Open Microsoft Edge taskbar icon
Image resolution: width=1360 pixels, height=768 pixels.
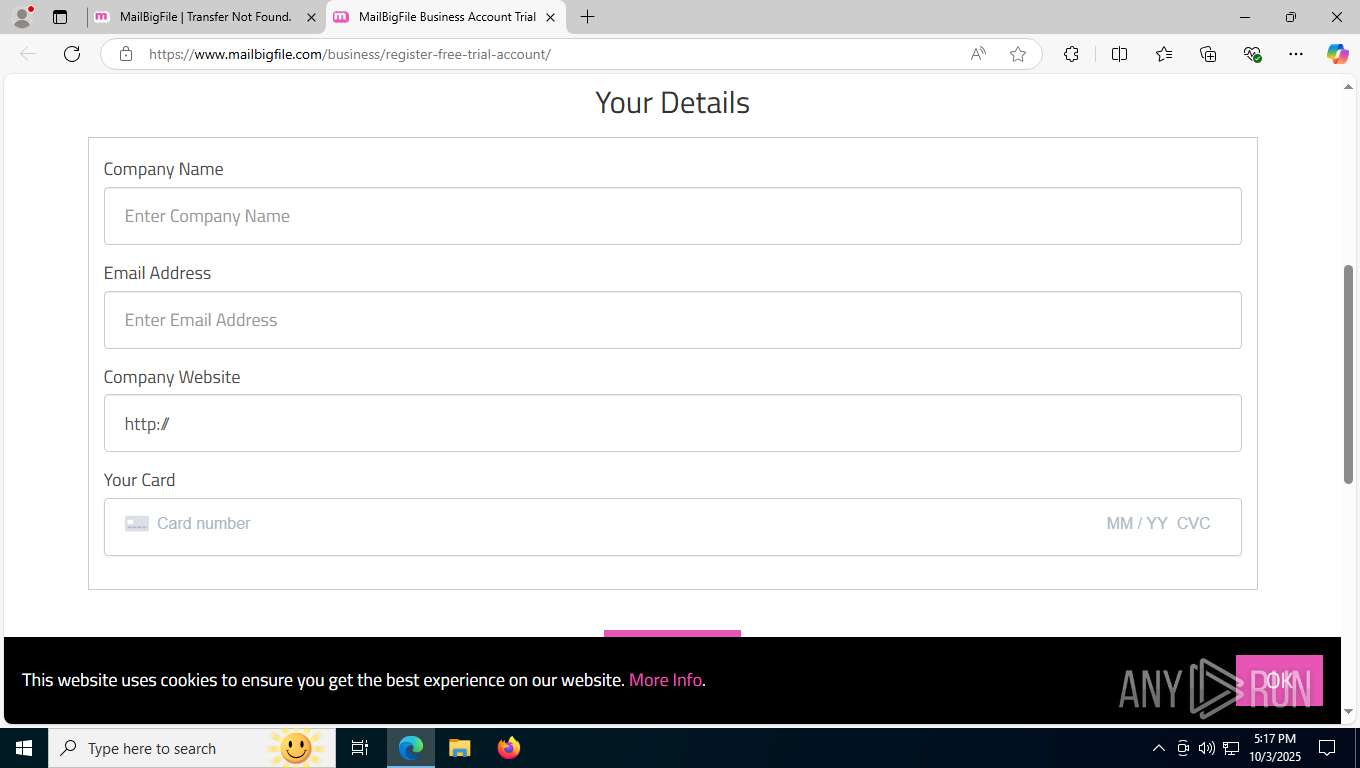(411, 748)
